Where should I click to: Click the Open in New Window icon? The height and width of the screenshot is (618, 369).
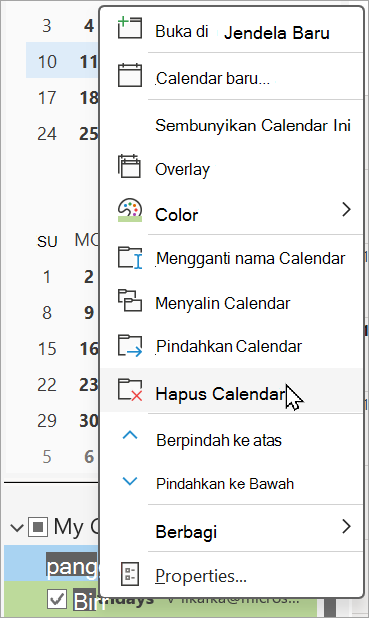point(130,28)
